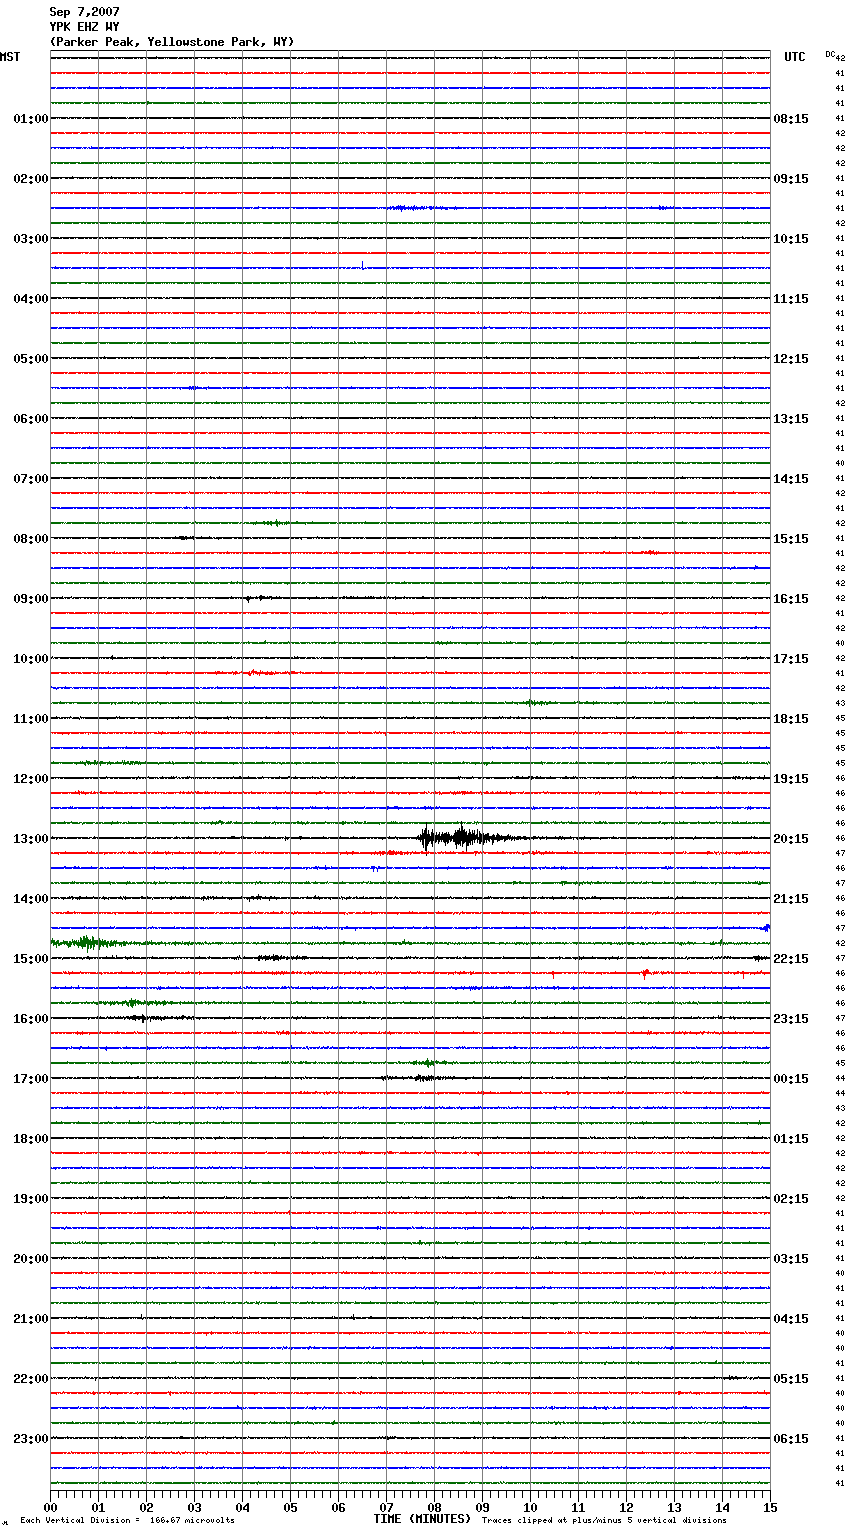
Task: Select the 17:00 MST row label
Action: click(x=31, y=1079)
